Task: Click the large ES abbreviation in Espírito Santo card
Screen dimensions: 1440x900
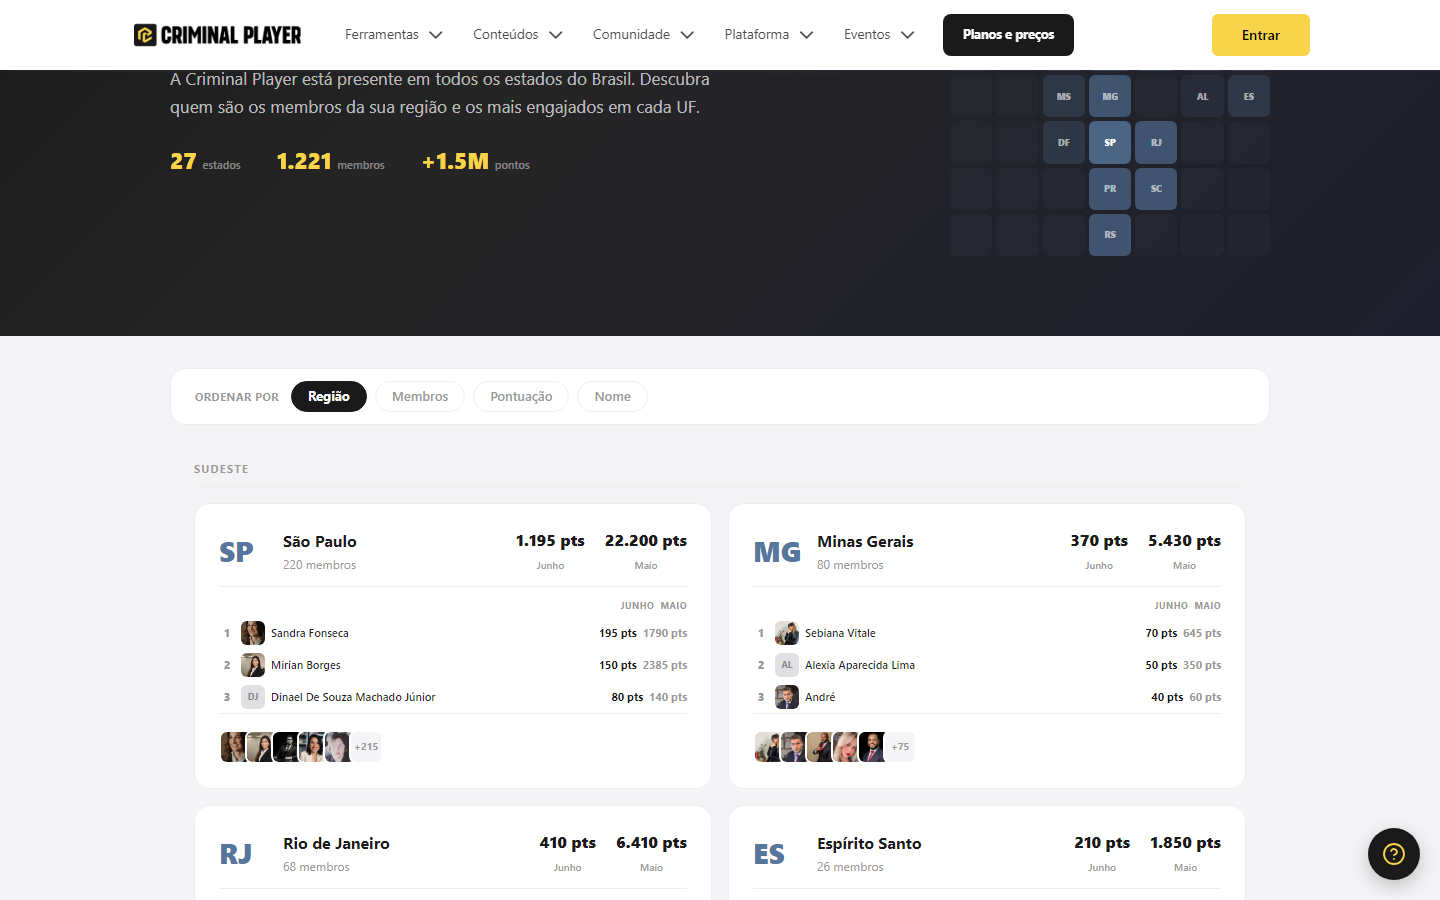Action: coord(769,854)
